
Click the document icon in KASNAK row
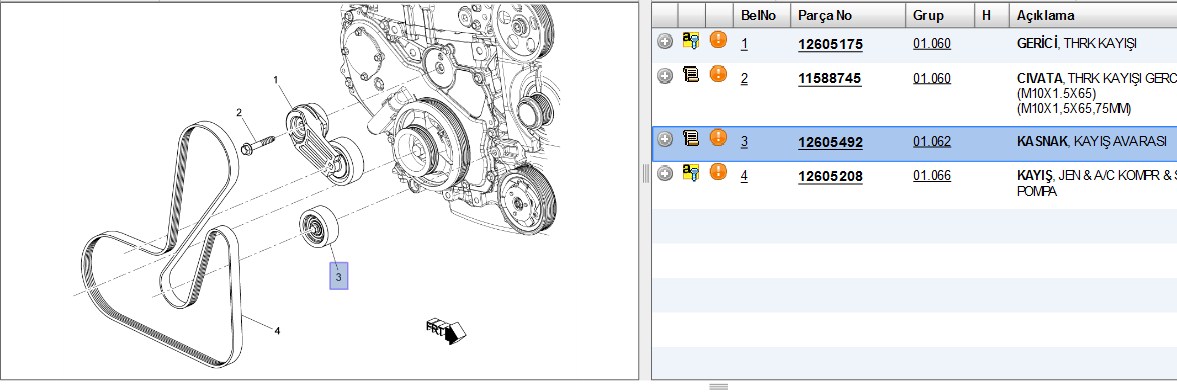tap(691, 137)
